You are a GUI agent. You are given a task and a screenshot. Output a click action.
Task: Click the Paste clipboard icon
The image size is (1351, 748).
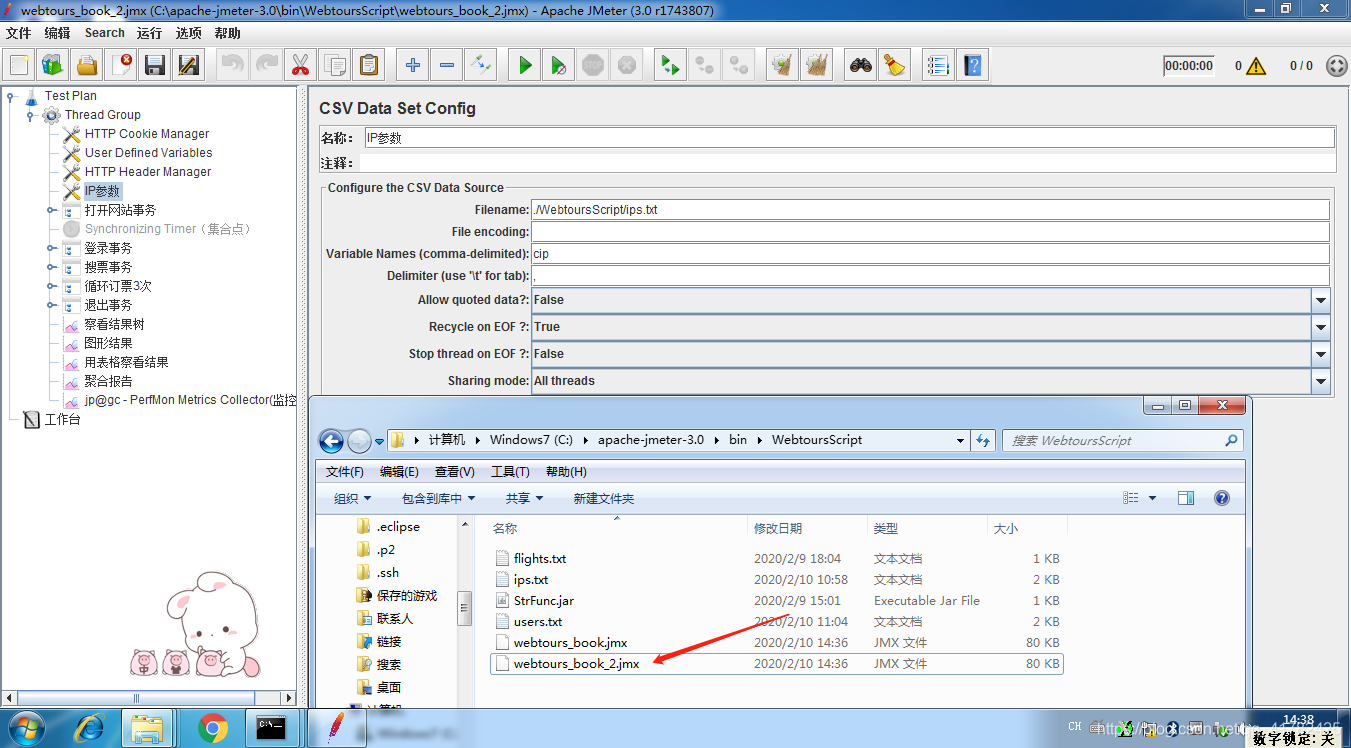pos(369,66)
